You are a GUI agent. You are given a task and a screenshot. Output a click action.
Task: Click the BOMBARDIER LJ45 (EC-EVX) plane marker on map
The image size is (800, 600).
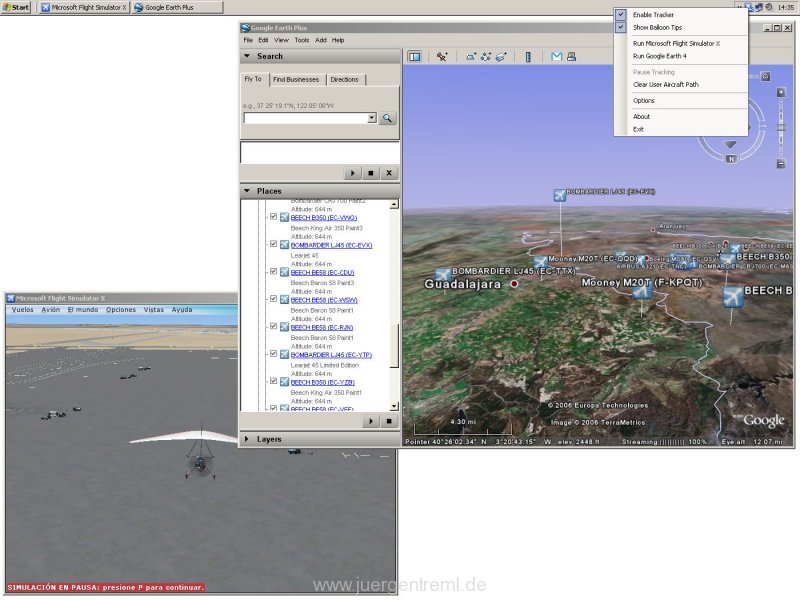(560, 195)
